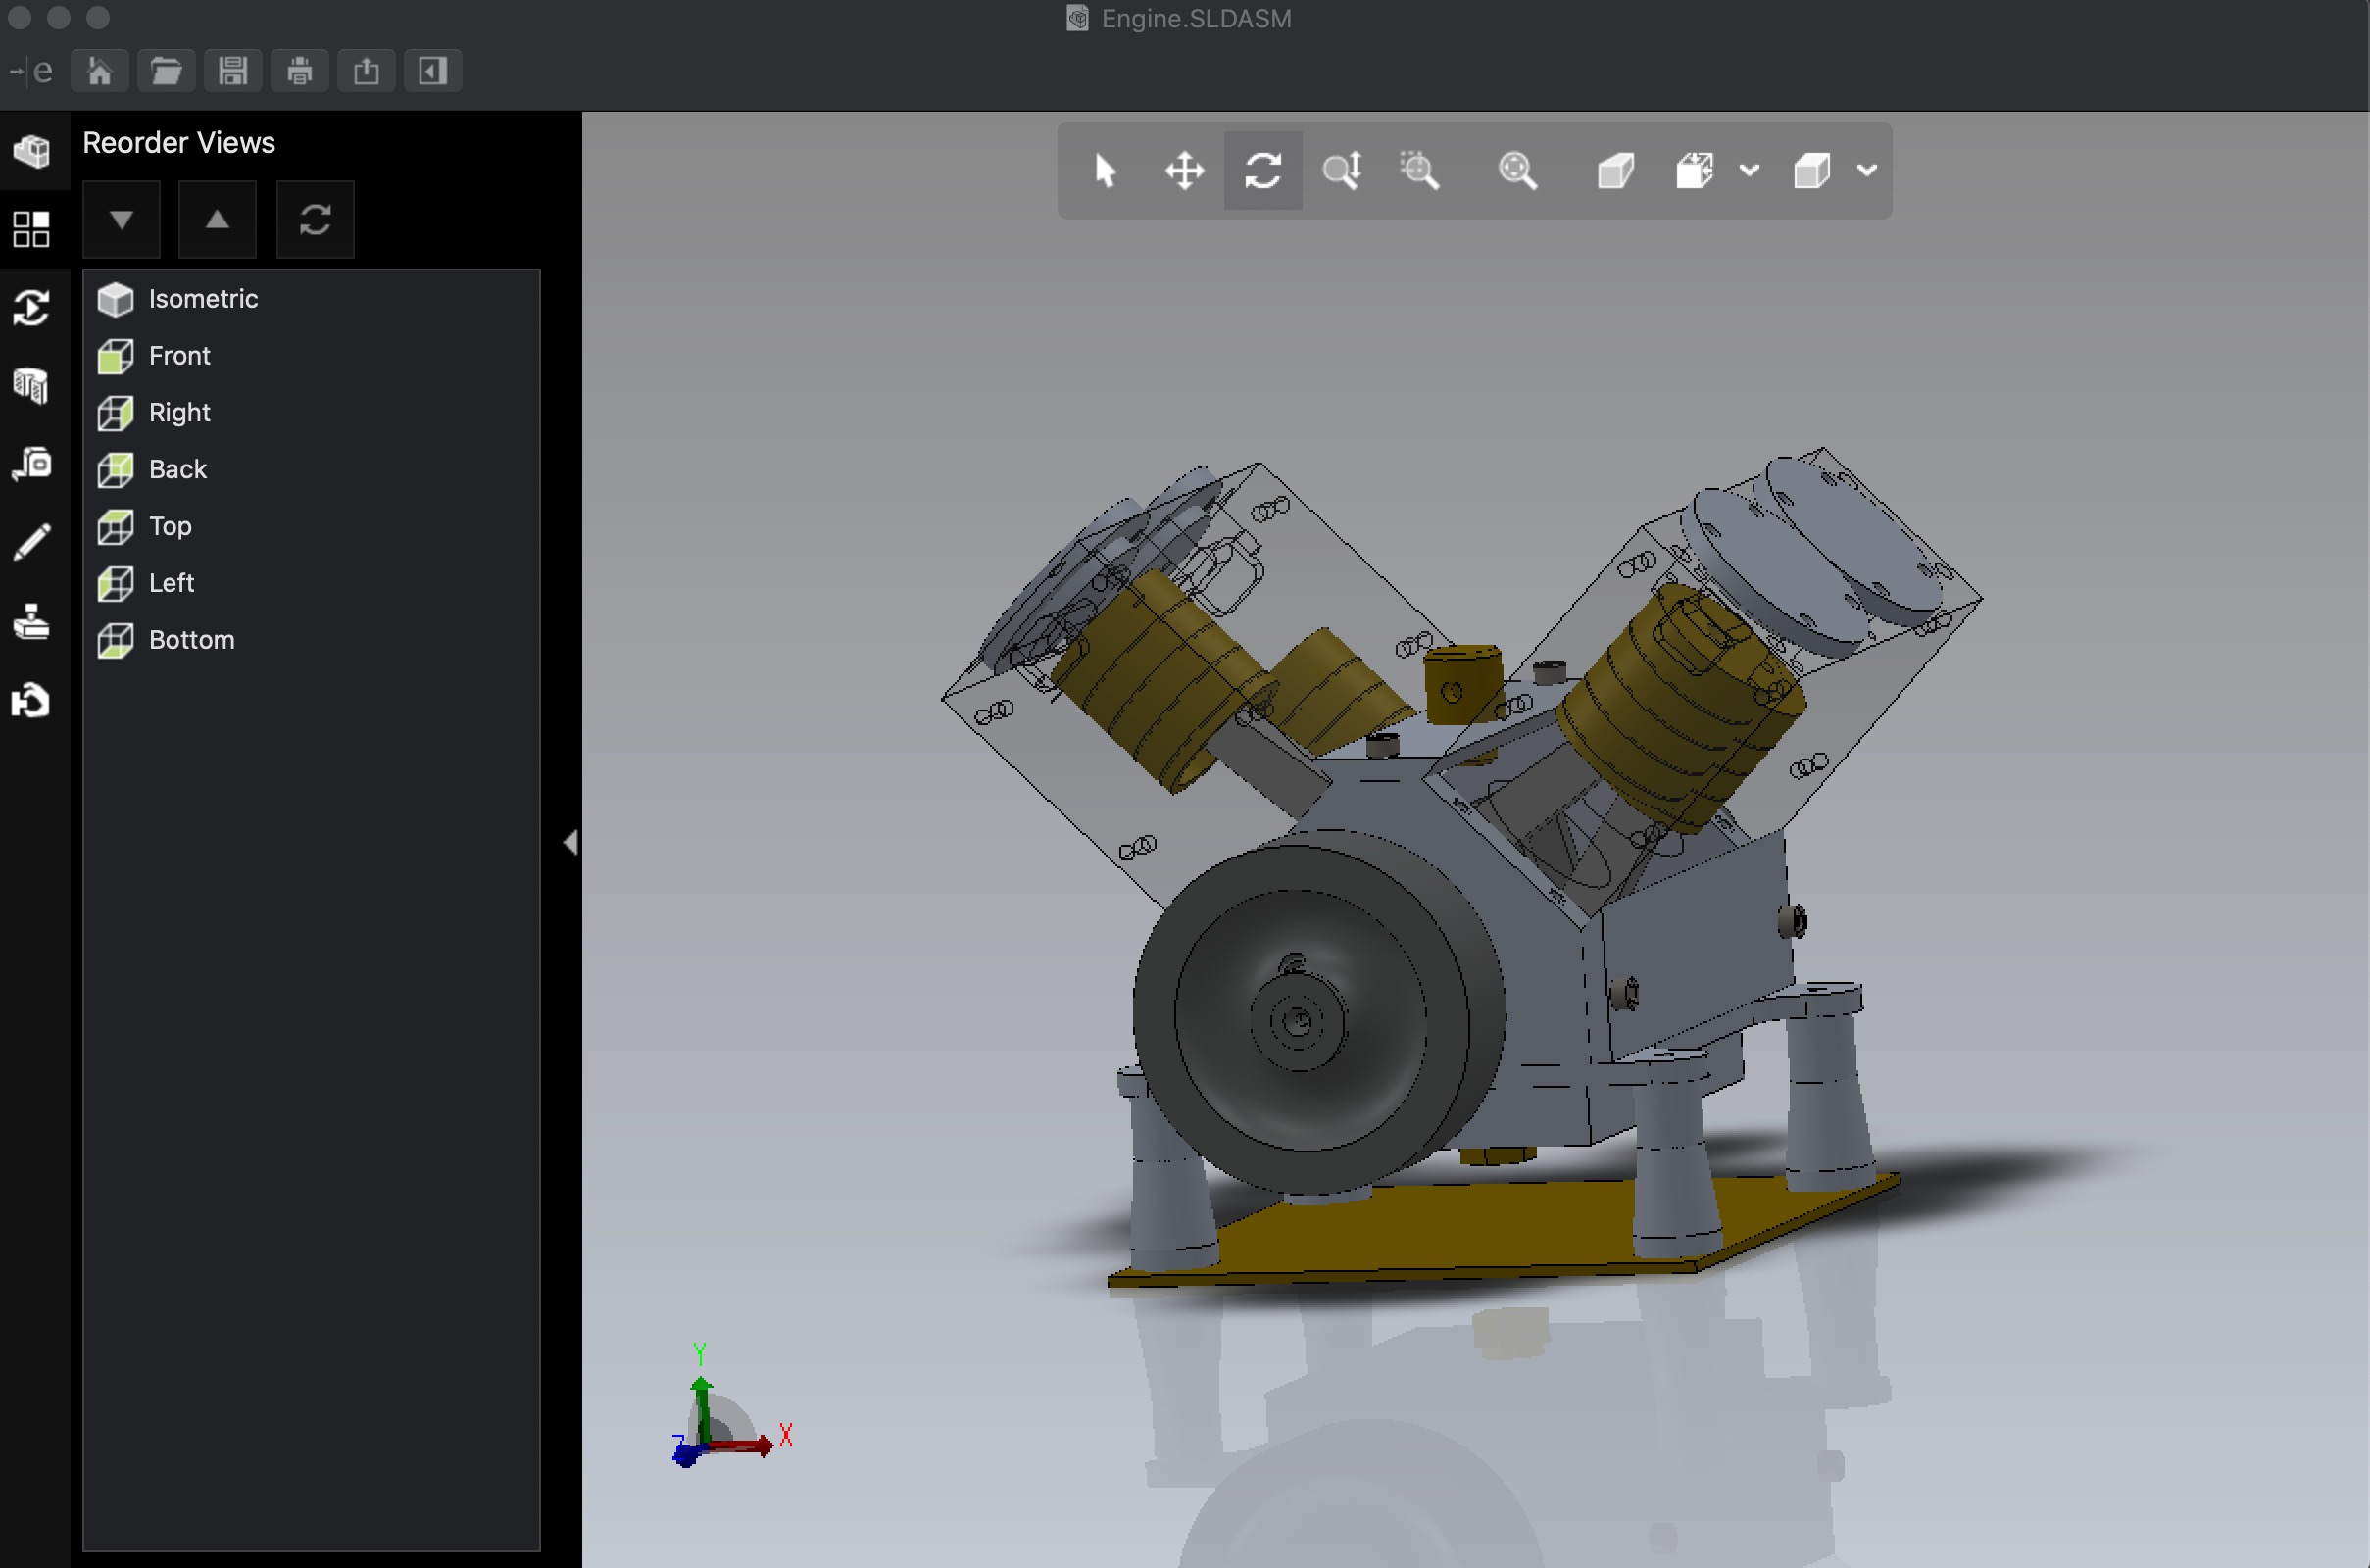Collapse the left panel with arrow handle
This screenshot has width=2370, height=1568.
(x=571, y=843)
